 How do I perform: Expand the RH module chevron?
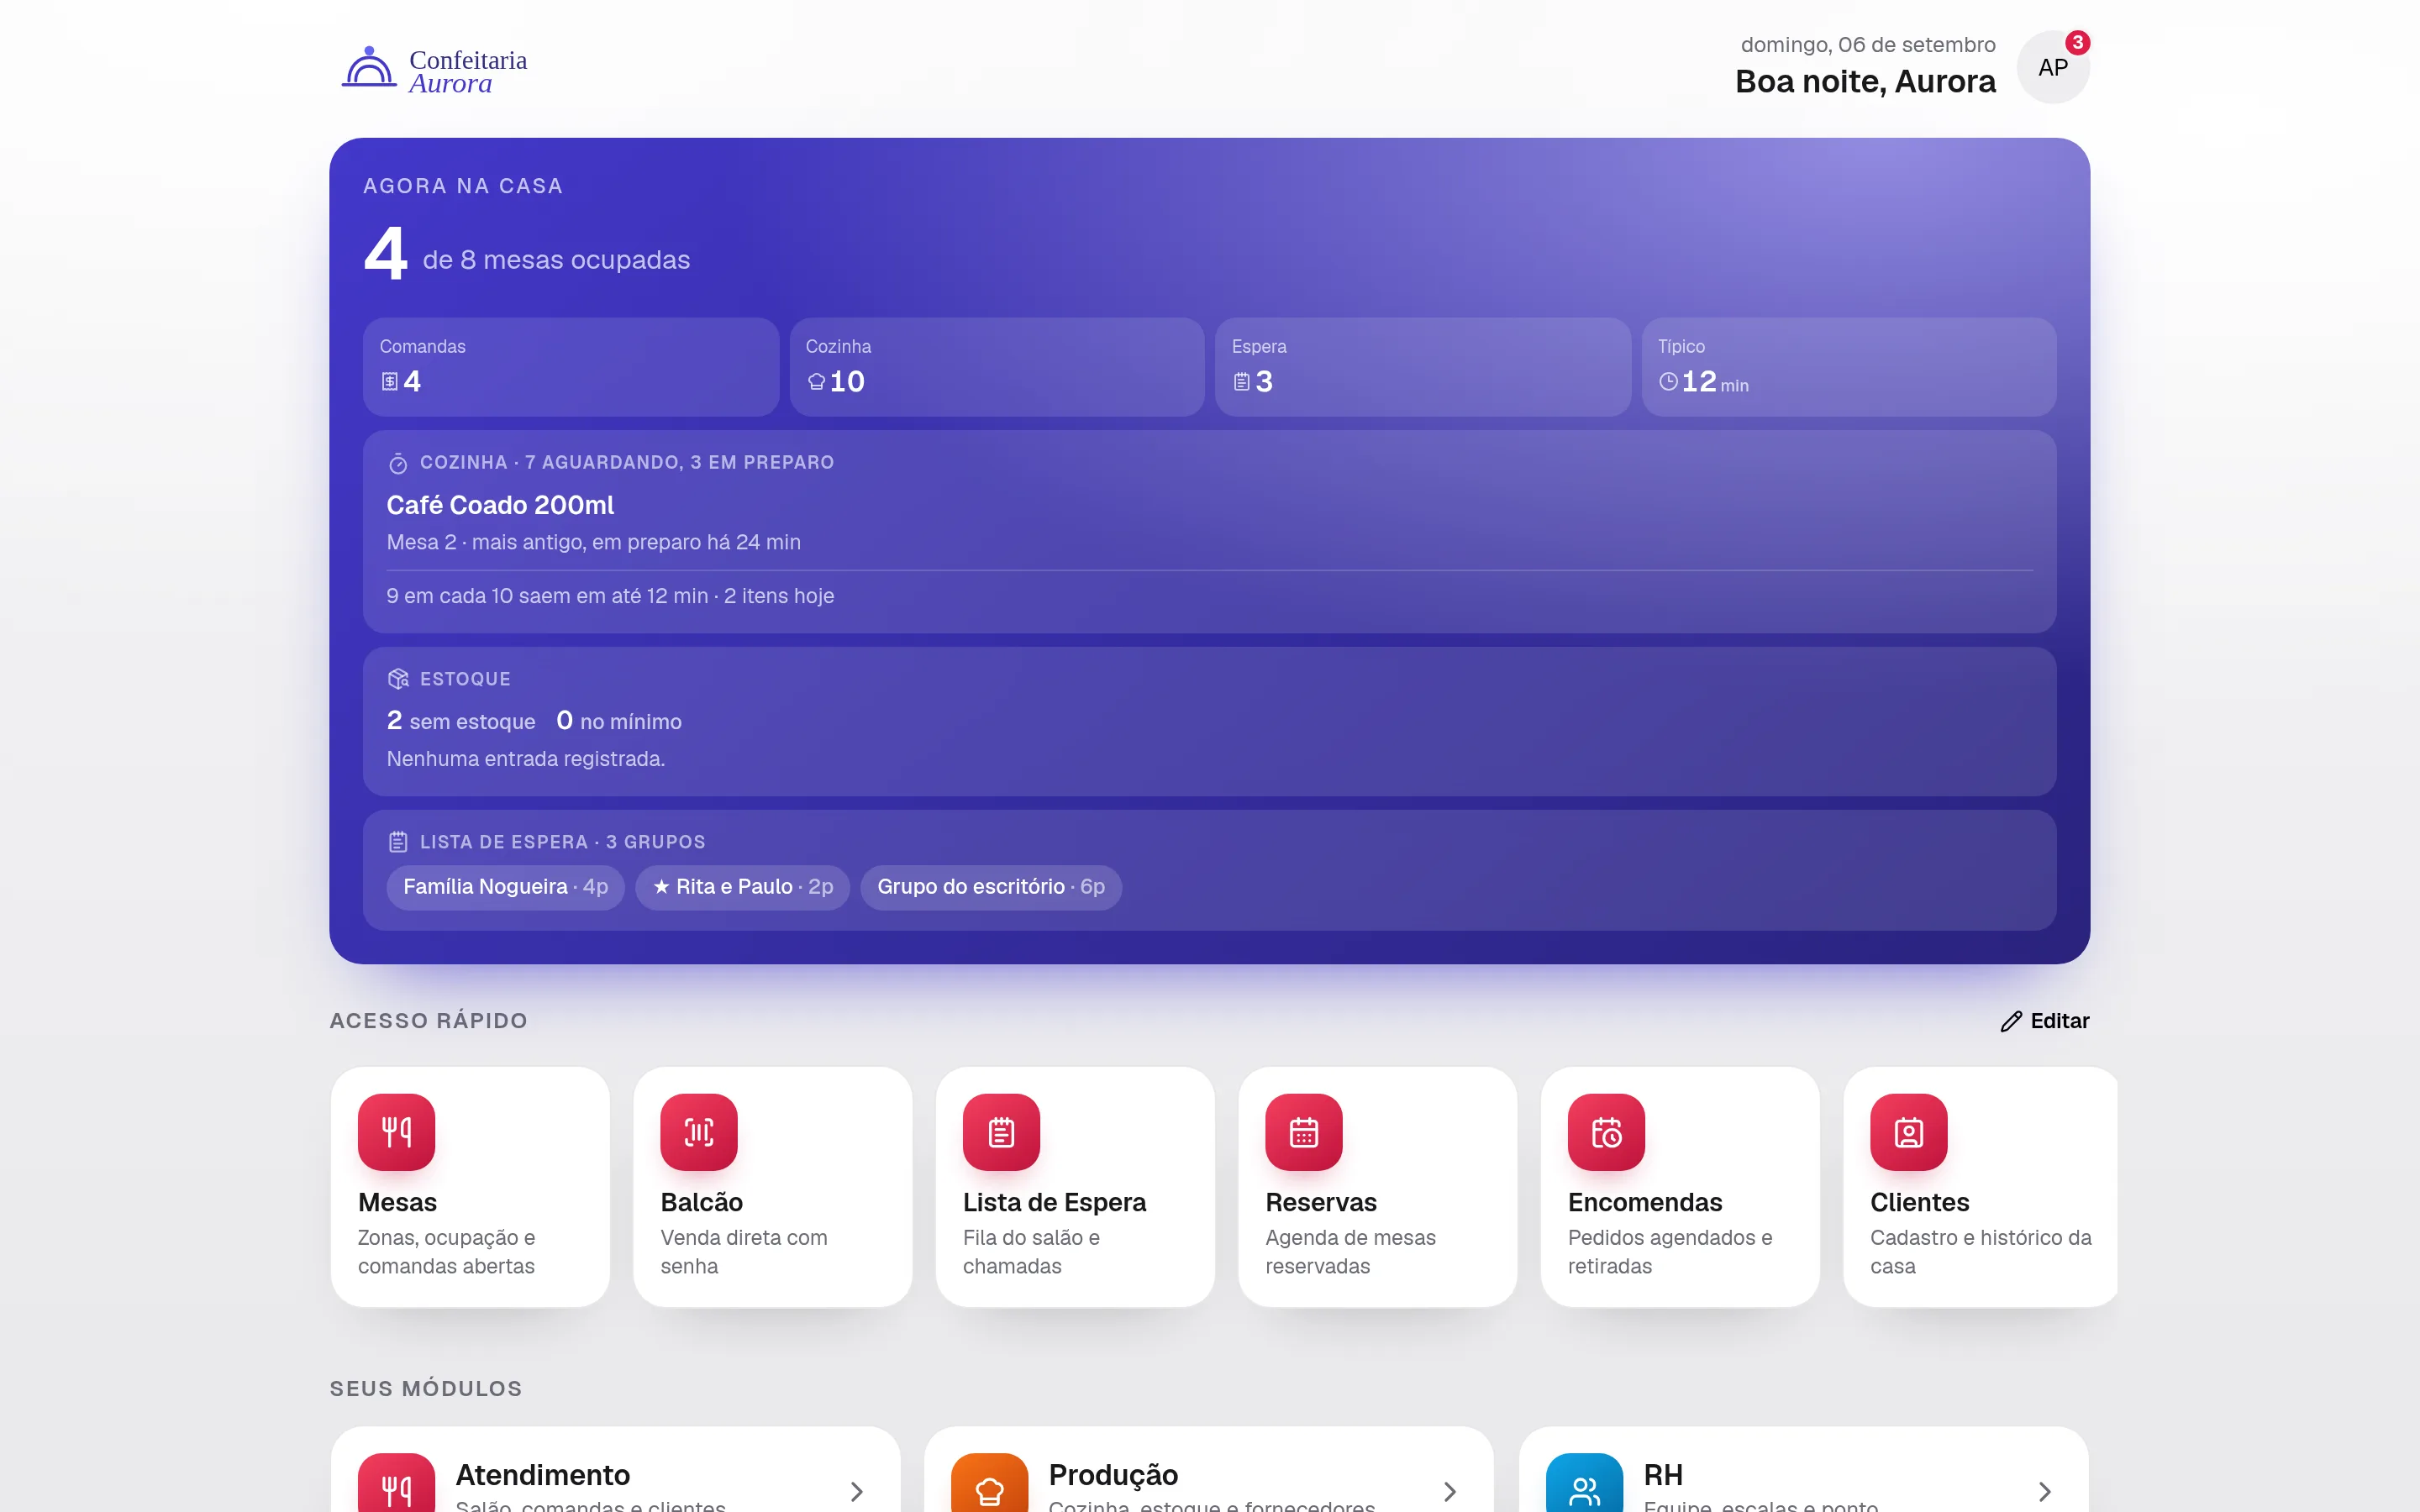click(2044, 1491)
